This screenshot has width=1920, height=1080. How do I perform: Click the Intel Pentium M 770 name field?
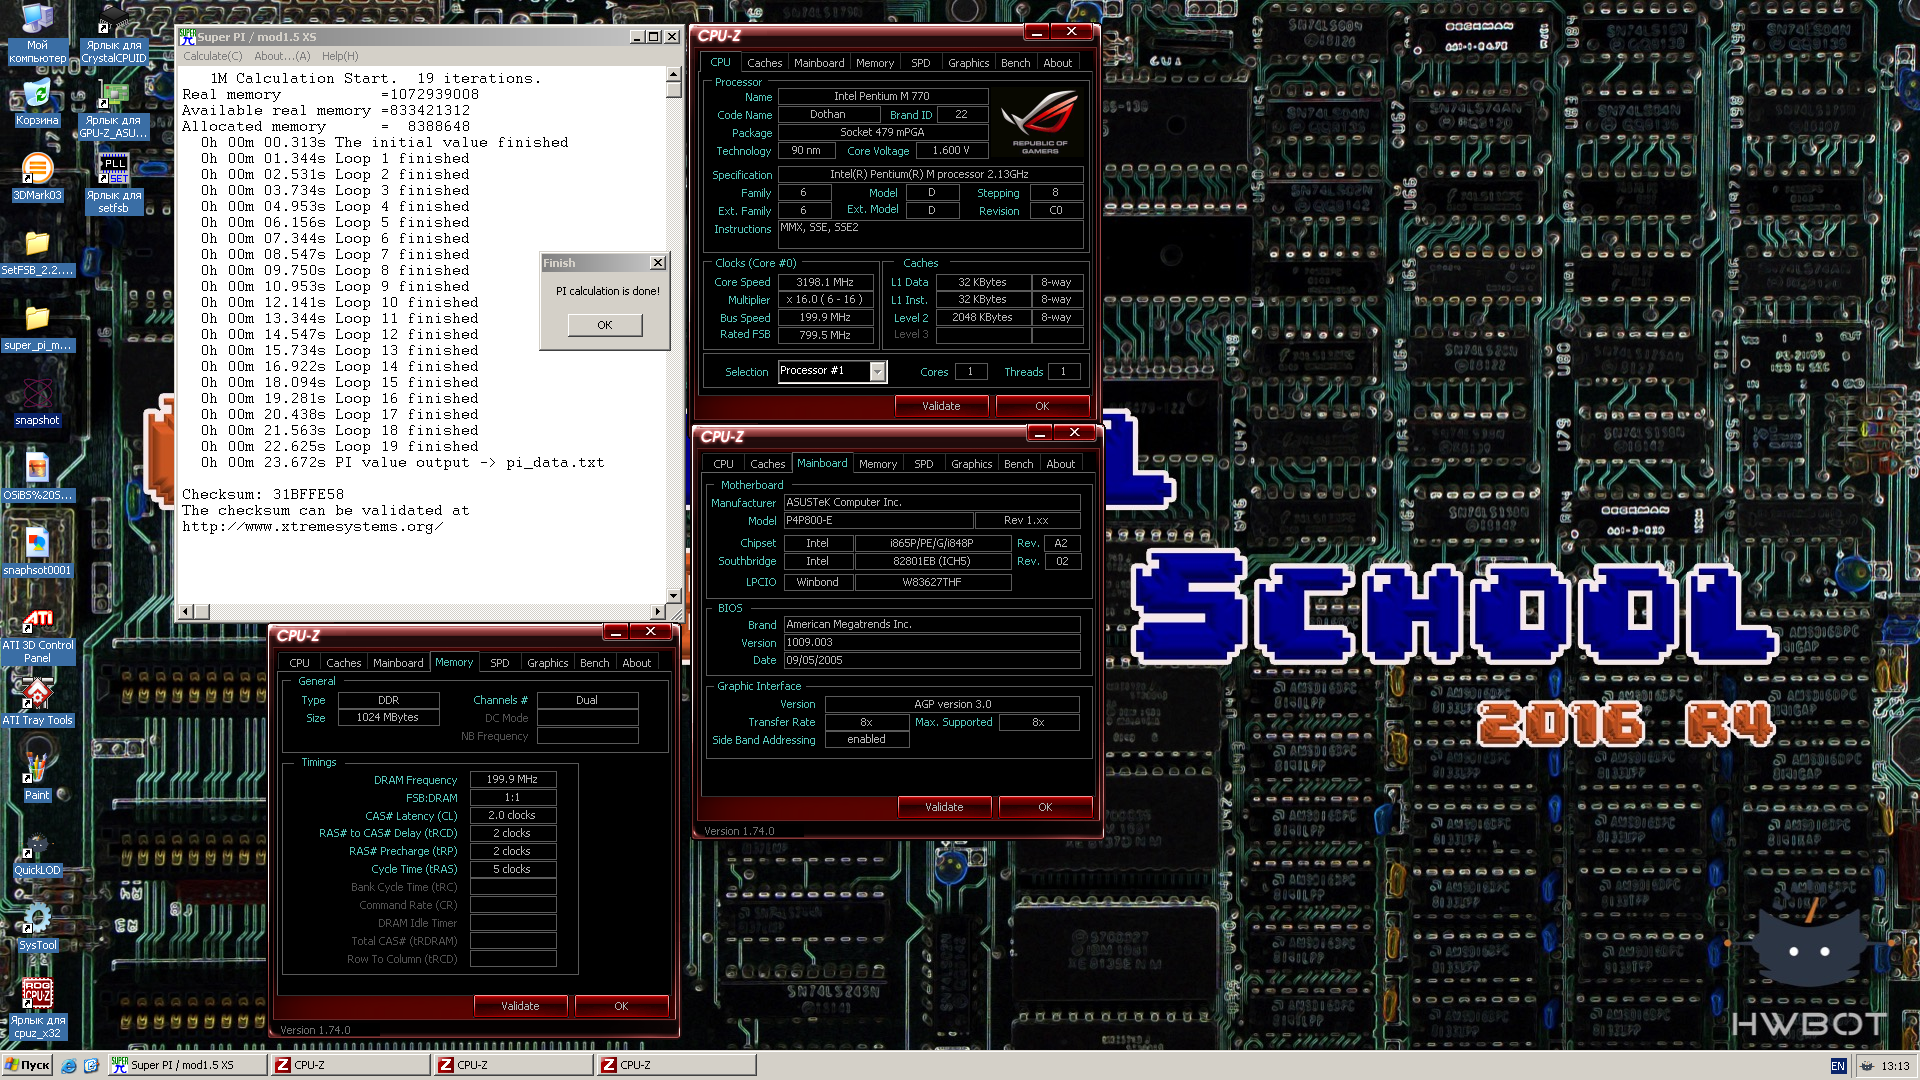[882, 96]
